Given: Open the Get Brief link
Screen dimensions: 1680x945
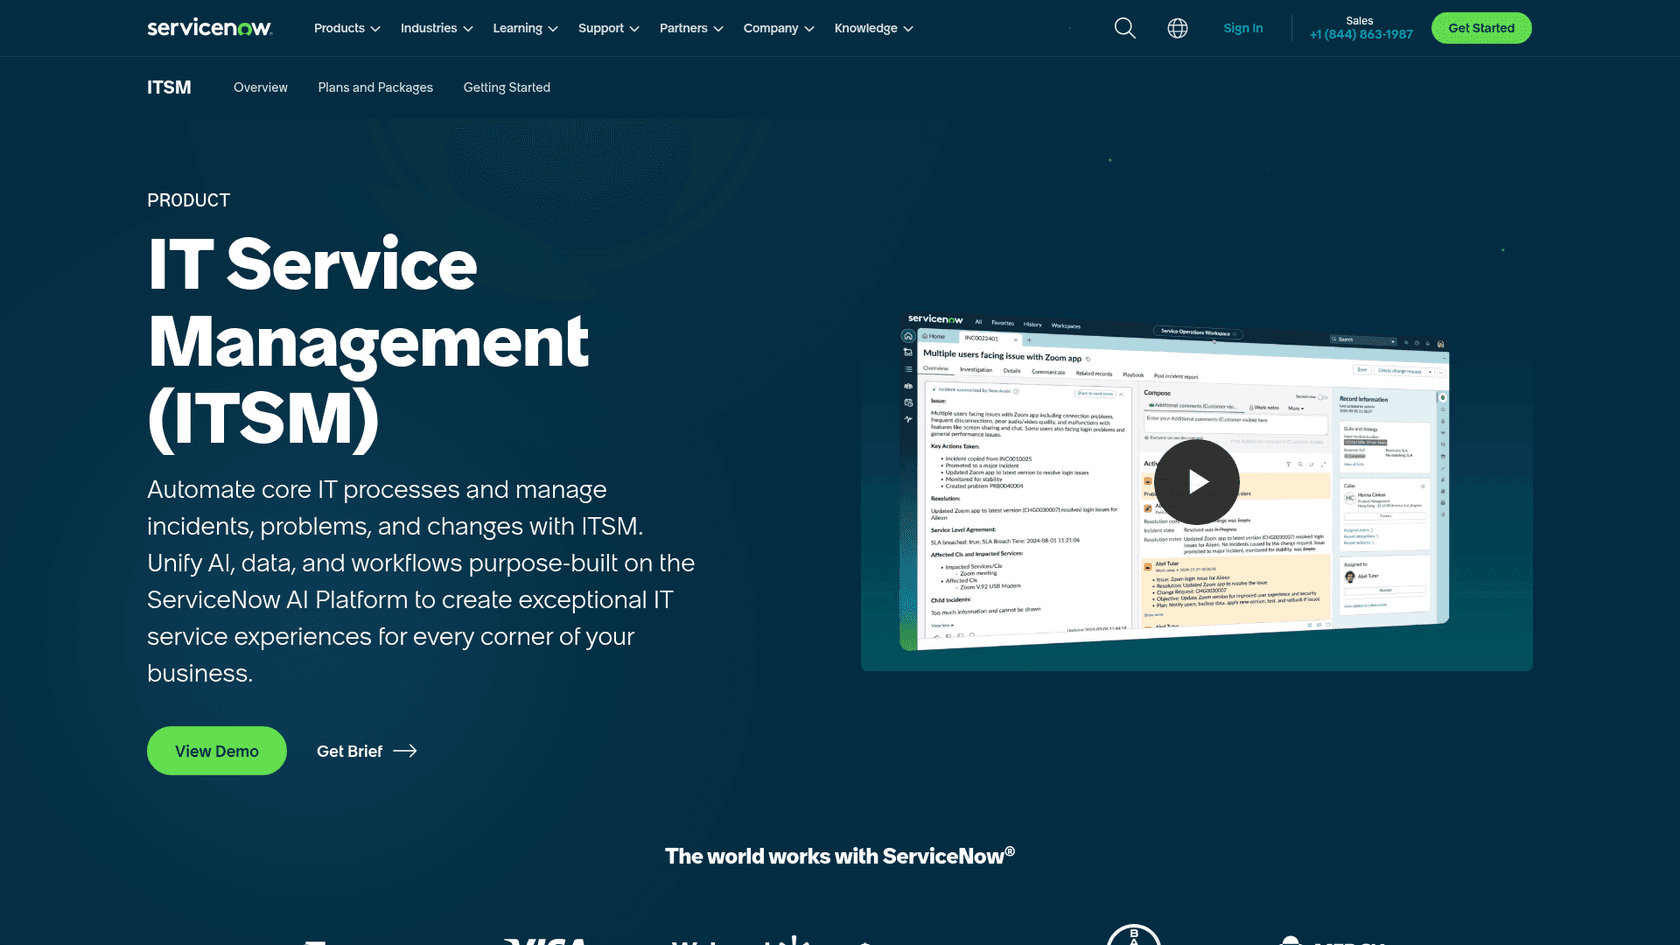Looking at the screenshot, I should pos(366,751).
